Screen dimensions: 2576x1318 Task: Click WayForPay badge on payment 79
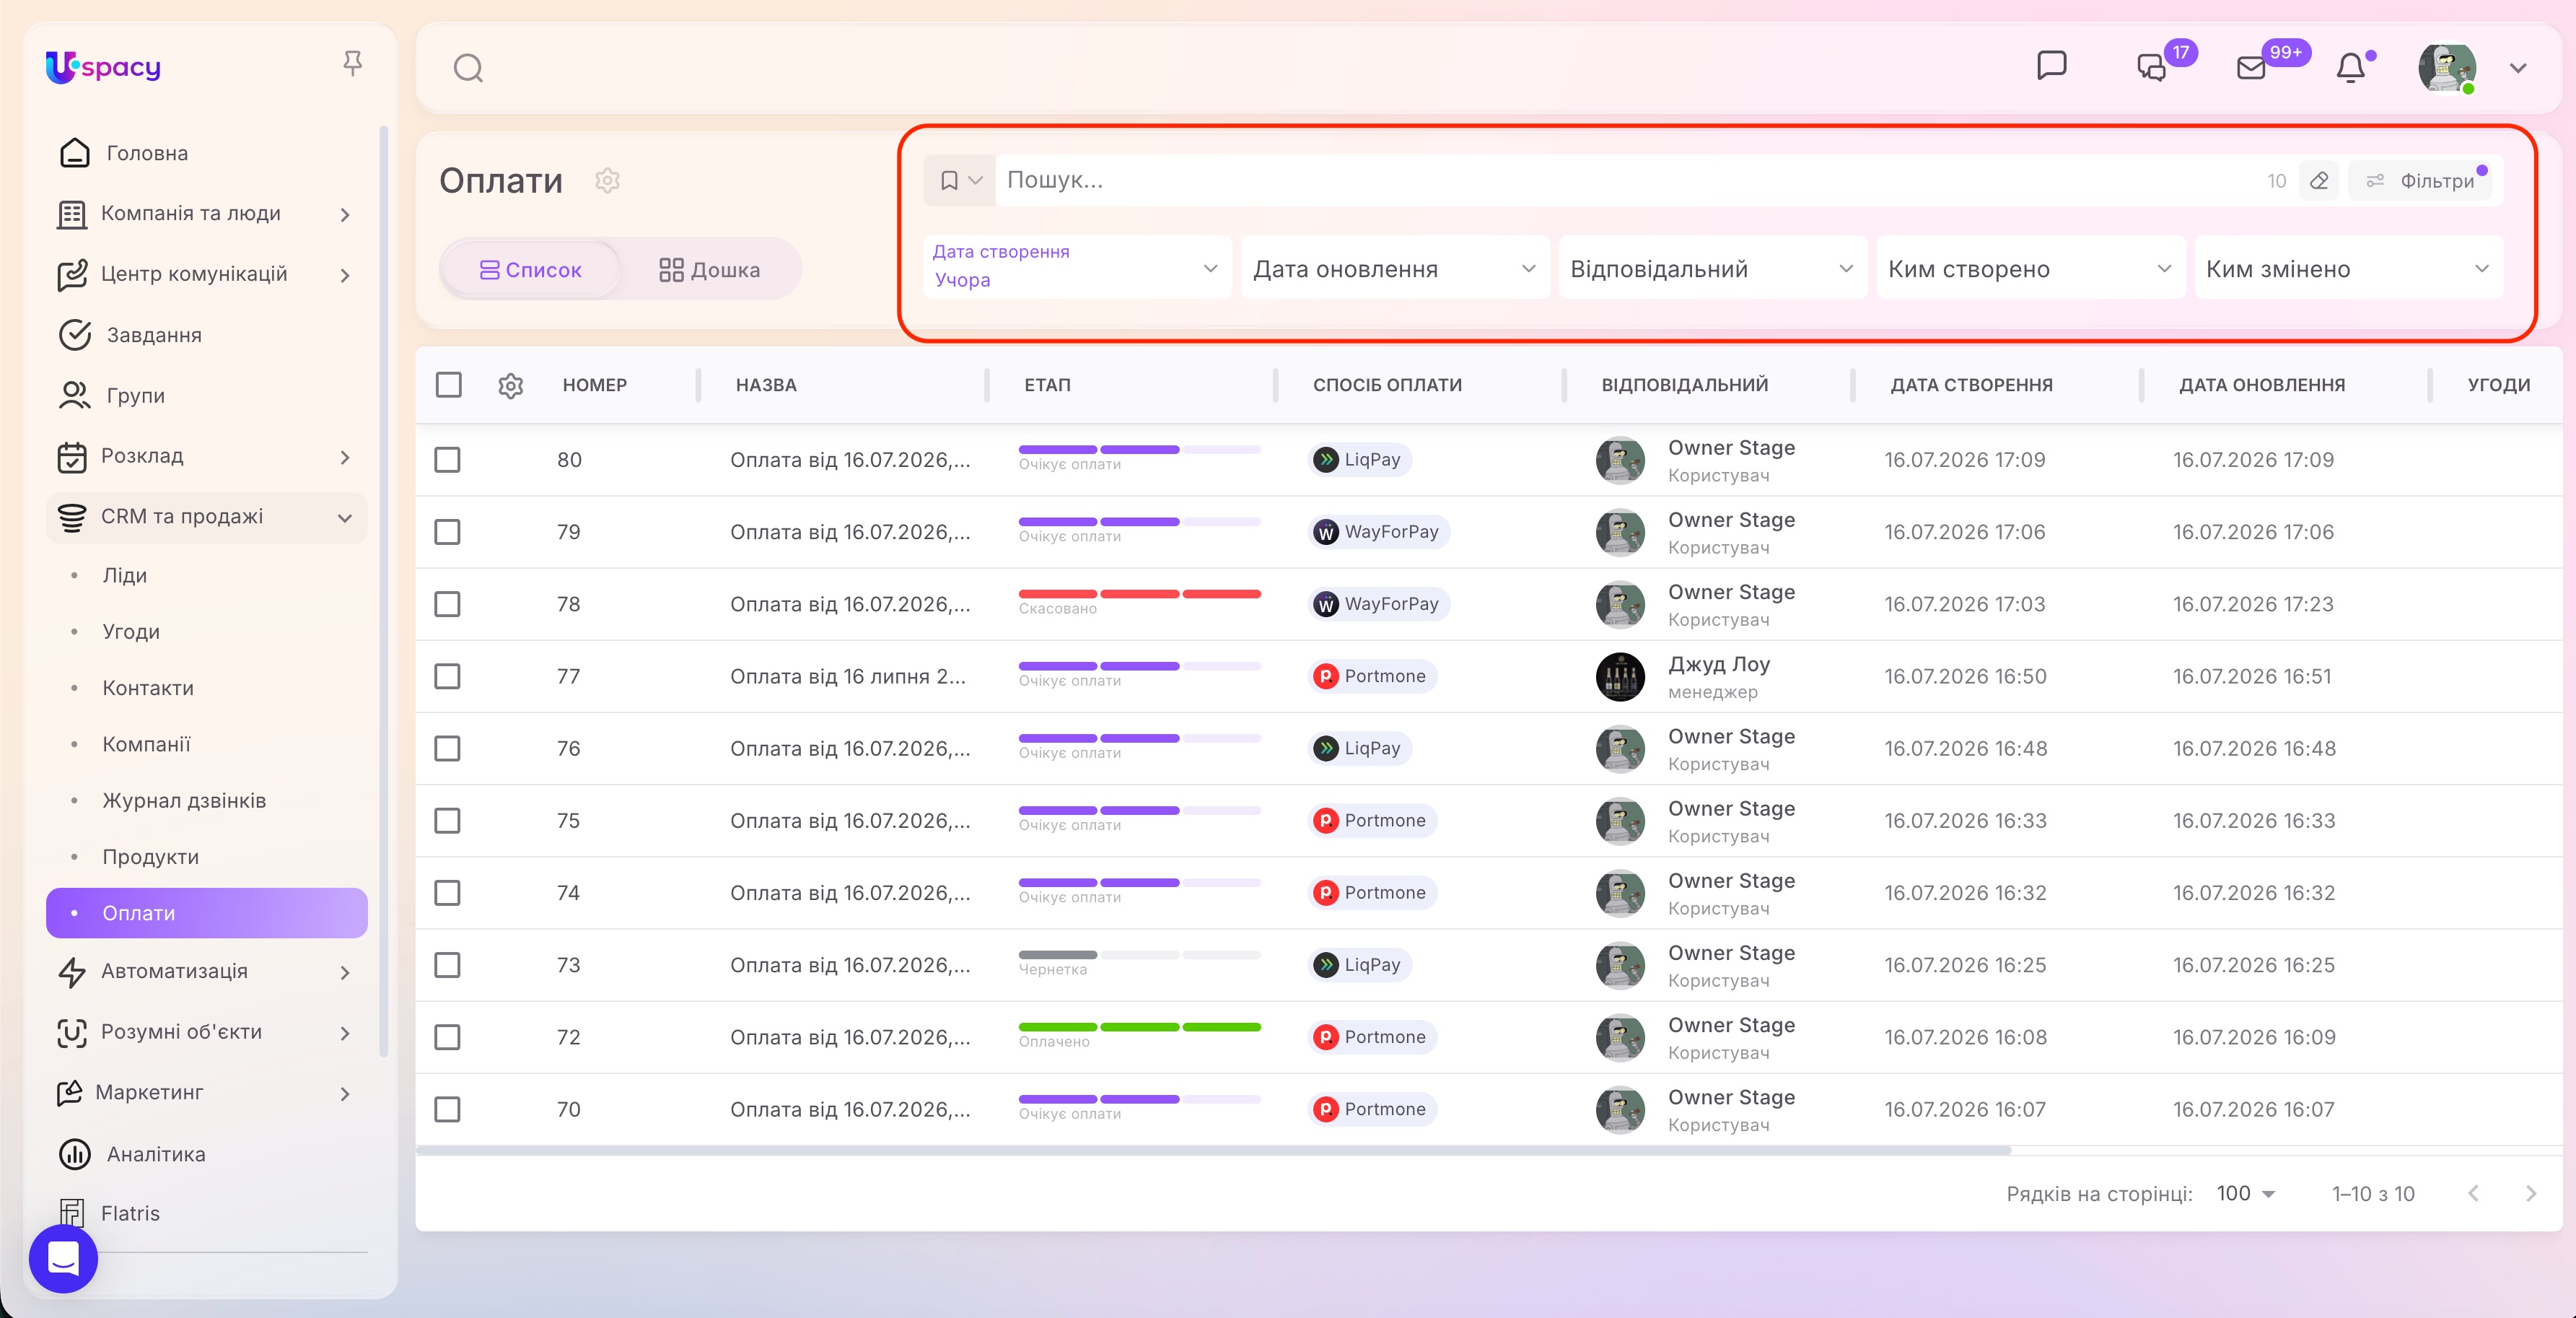(x=1378, y=531)
